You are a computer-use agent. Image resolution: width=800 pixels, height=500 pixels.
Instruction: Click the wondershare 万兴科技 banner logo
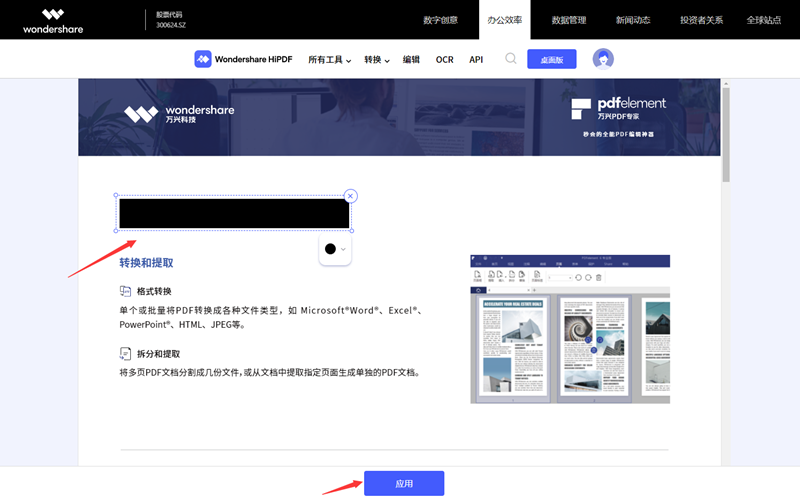[180, 114]
